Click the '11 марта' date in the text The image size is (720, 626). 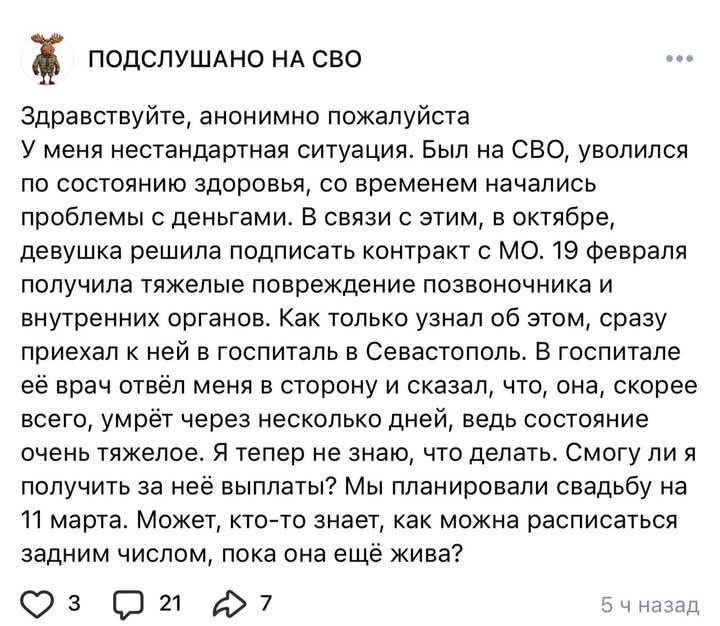pos(66,521)
